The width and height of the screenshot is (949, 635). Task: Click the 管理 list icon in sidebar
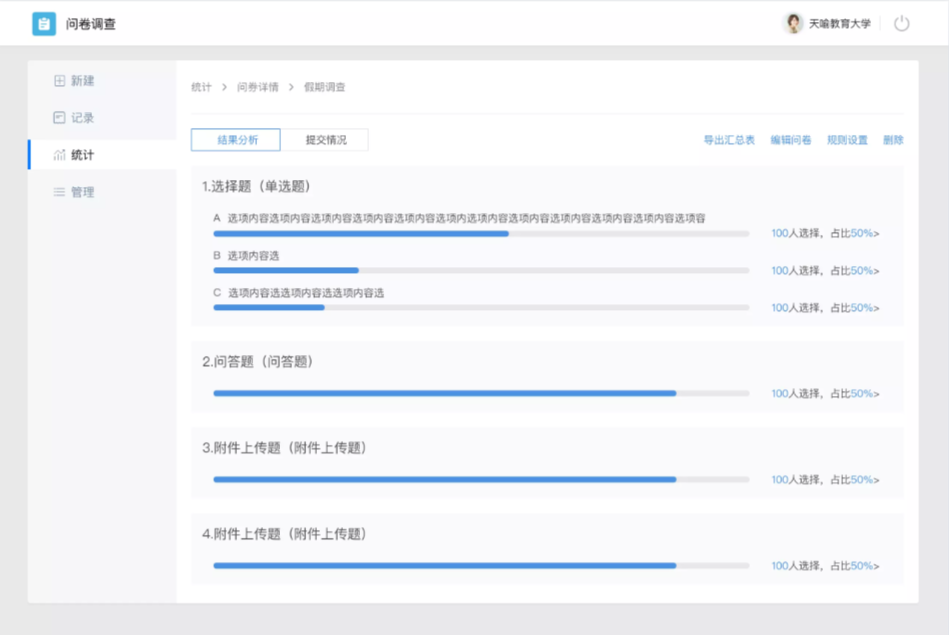pos(59,192)
